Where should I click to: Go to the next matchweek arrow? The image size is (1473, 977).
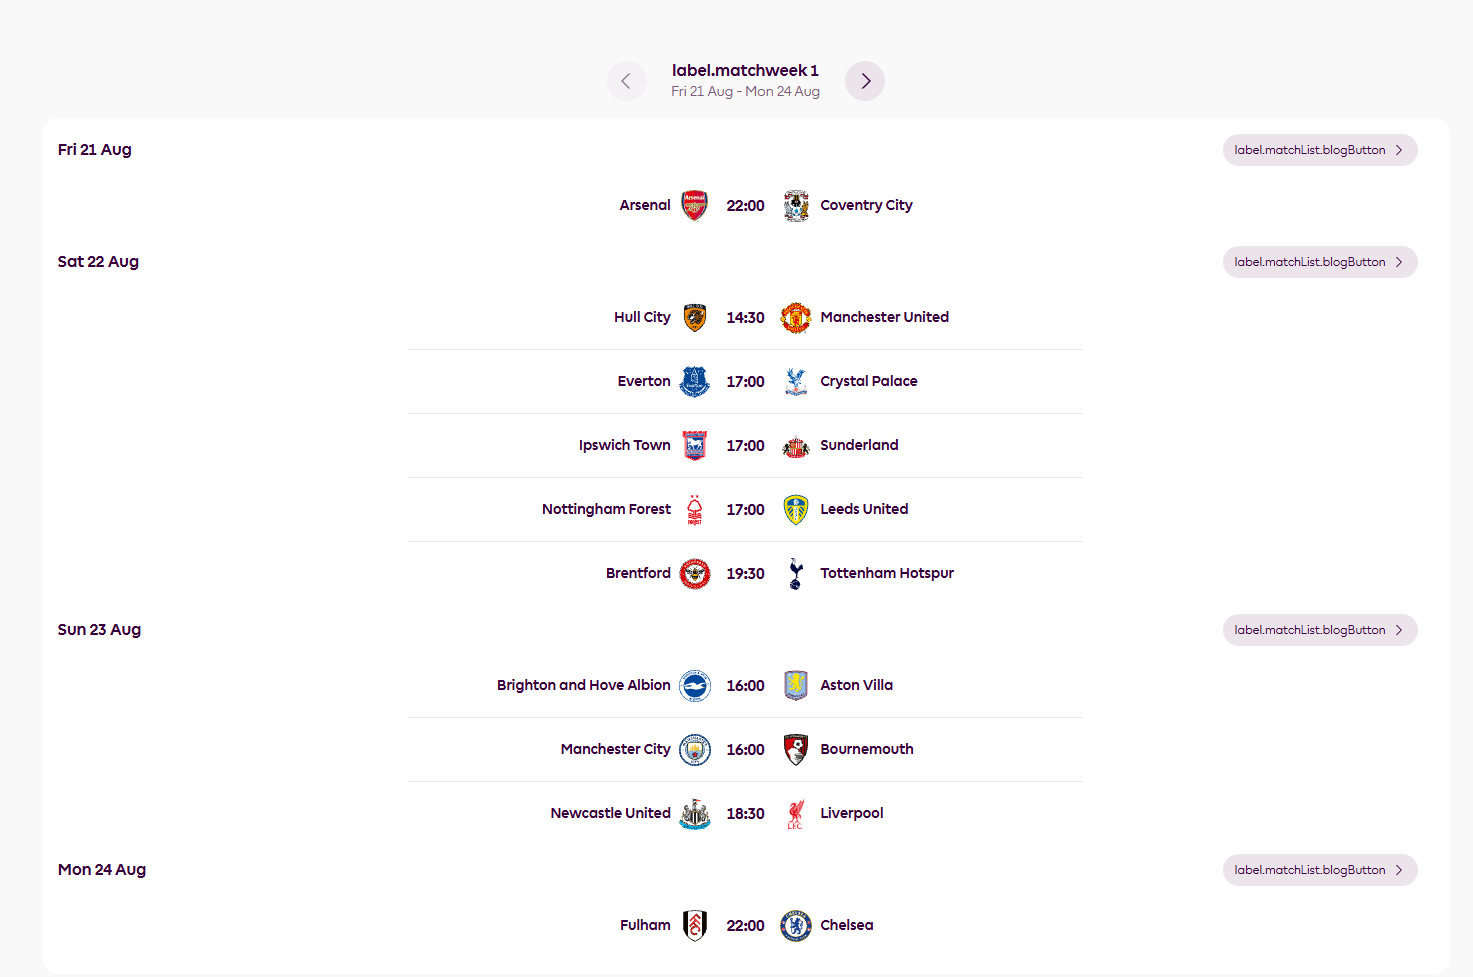point(865,81)
